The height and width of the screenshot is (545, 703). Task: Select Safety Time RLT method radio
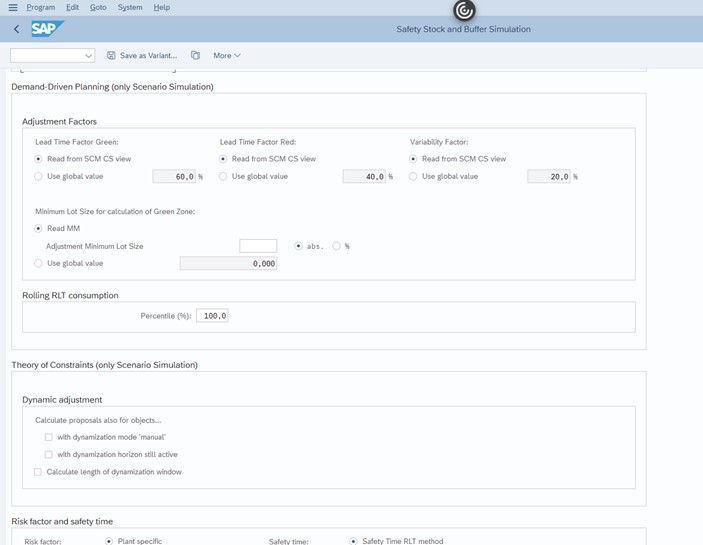353,541
